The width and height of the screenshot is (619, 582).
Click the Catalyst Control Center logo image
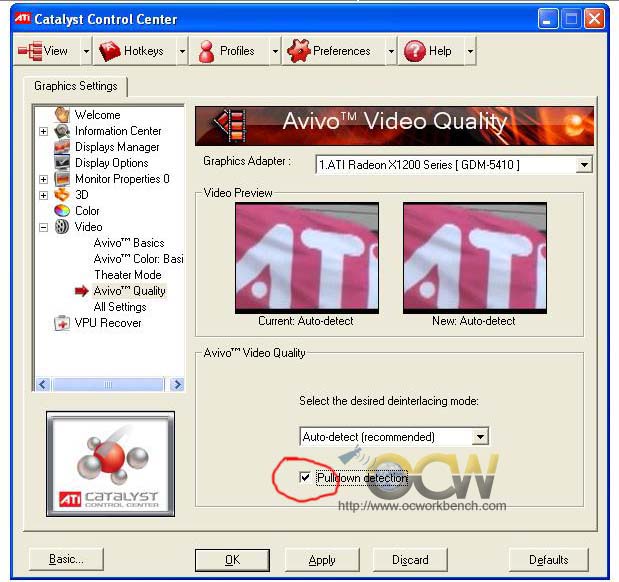coord(110,464)
